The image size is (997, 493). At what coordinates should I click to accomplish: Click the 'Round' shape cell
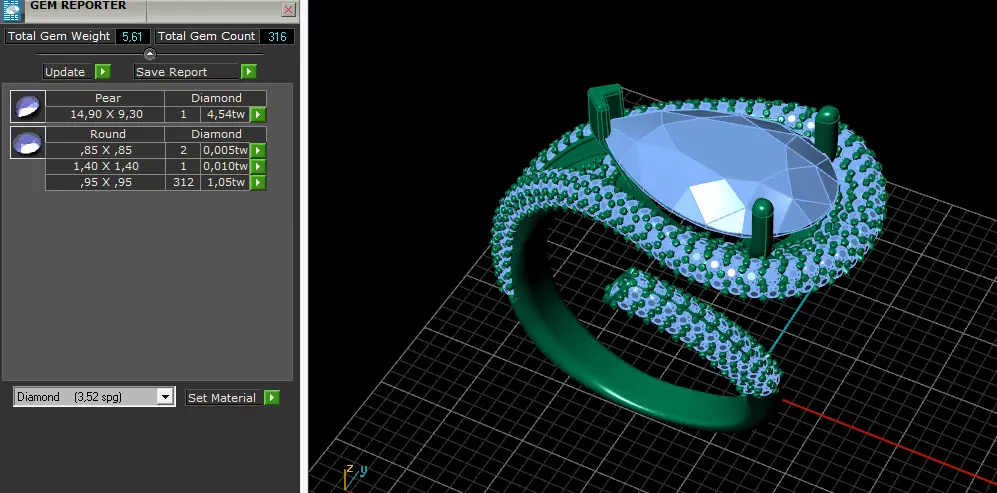(105, 134)
